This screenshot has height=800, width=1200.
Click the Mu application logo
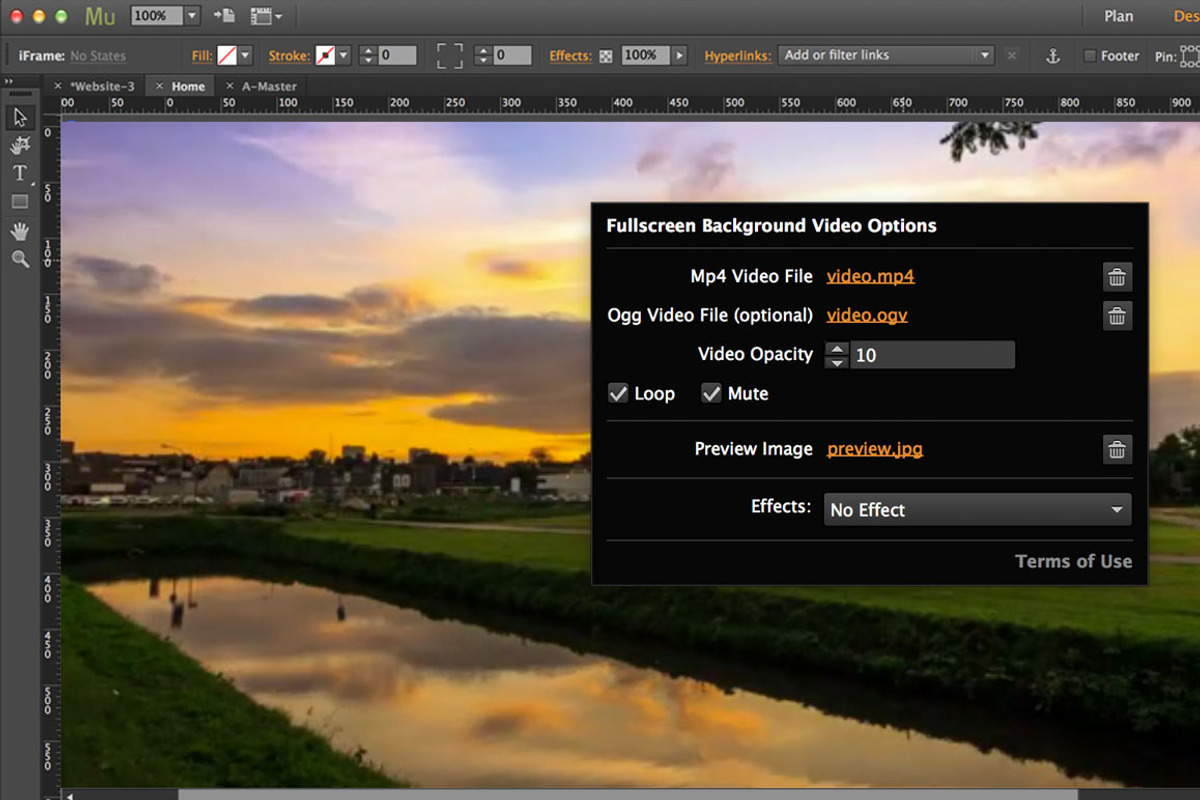click(100, 16)
